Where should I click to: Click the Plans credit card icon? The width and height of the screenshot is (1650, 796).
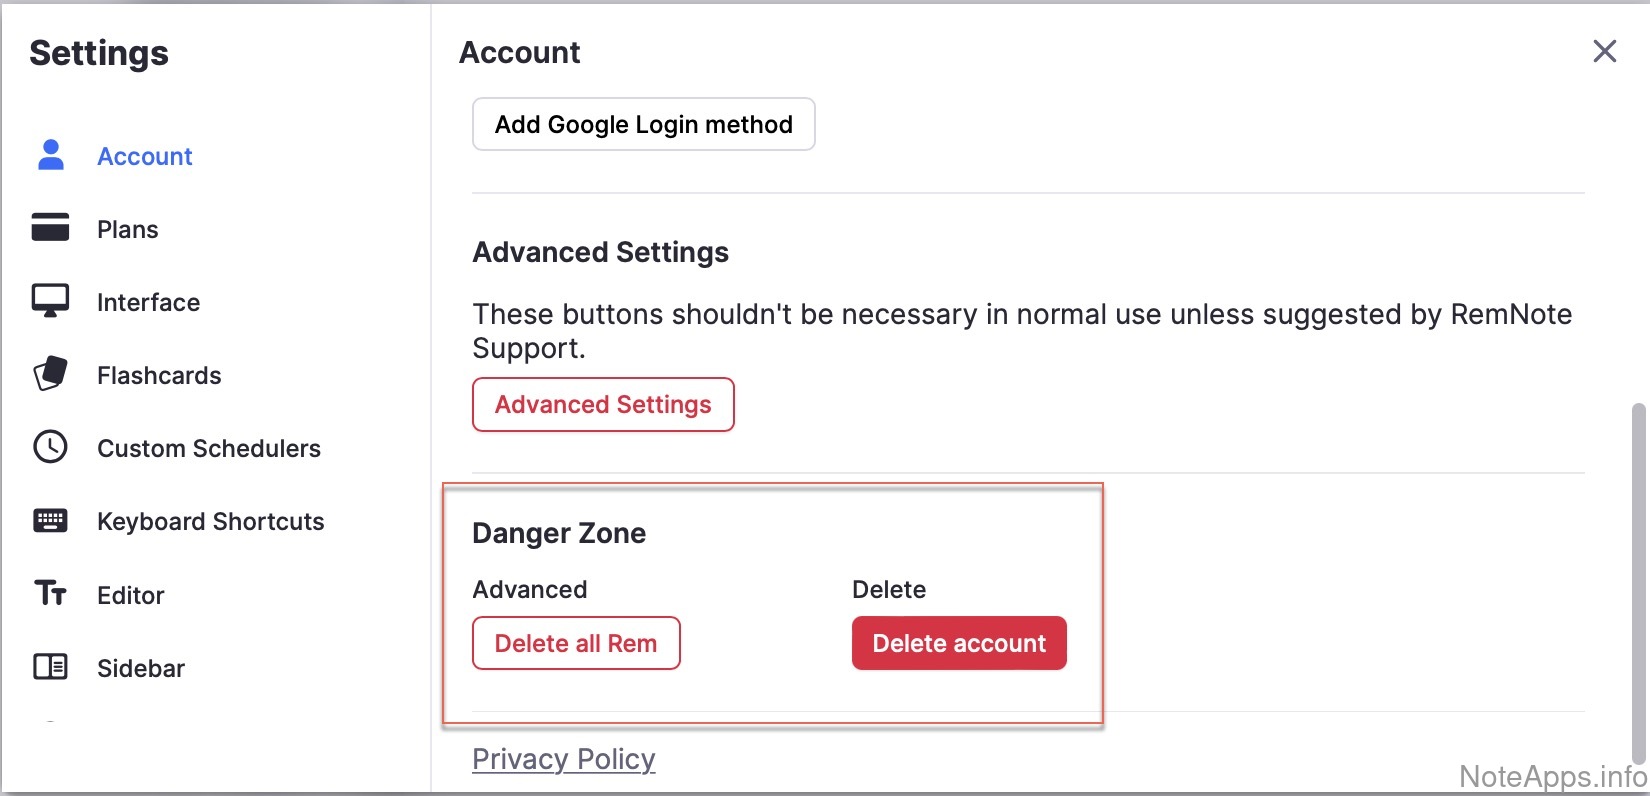pyautogui.click(x=51, y=228)
